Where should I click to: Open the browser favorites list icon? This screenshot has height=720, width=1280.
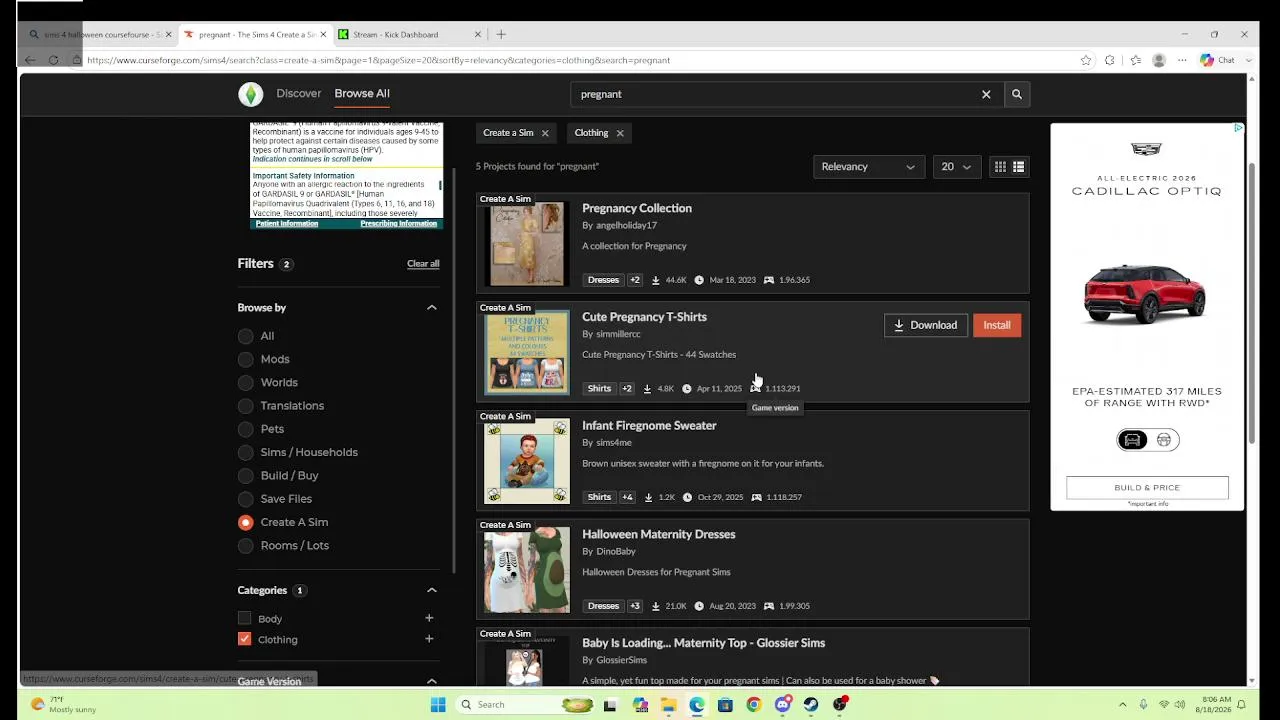(1135, 60)
